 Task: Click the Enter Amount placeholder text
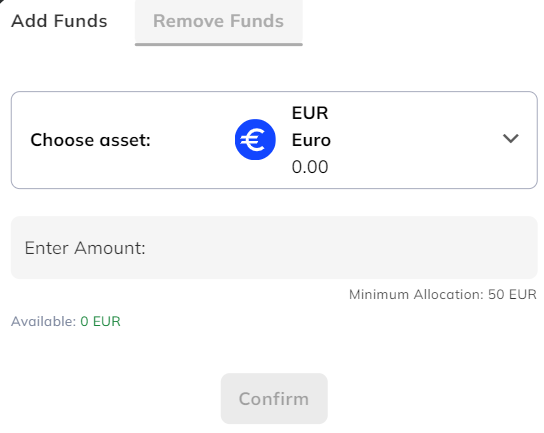click(x=85, y=248)
